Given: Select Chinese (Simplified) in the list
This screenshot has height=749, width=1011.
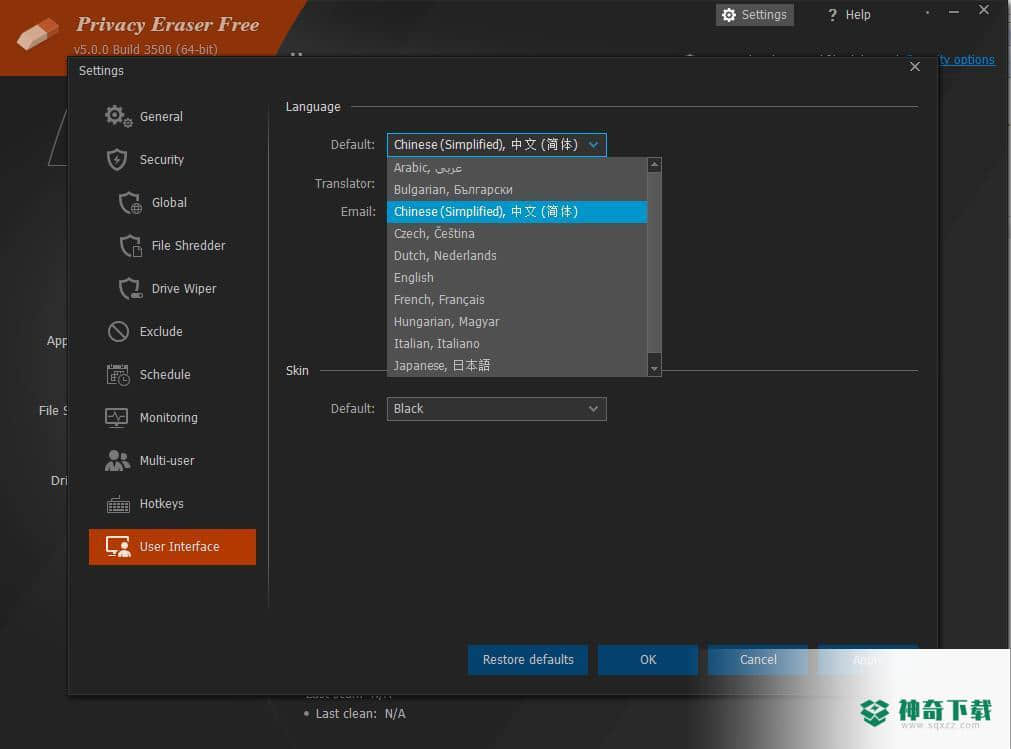Looking at the screenshot, I should pos(517,211).
